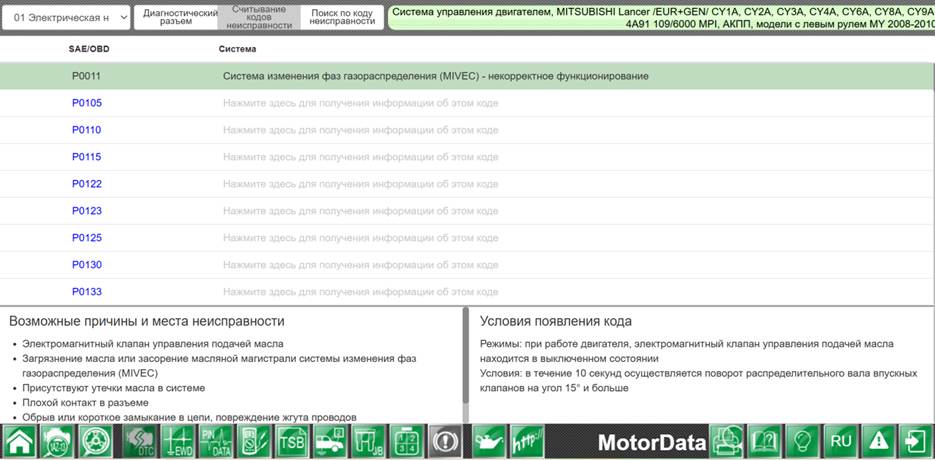Click 'Нажмите здесь' info text for P0105
Image resolution: width=935 pixels, height=460 pixels.
click(x=361, y=103)
